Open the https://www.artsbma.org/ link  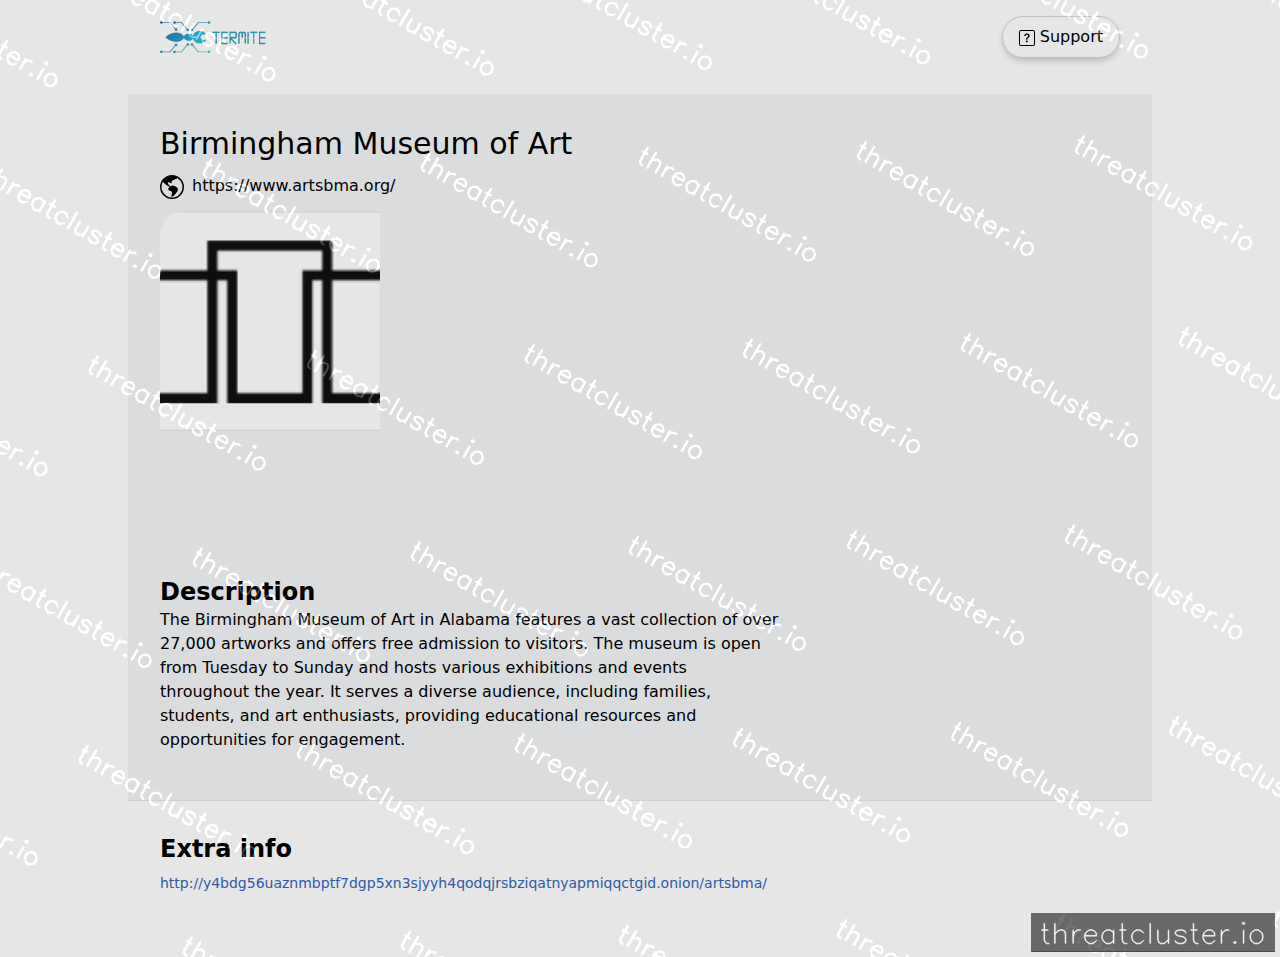(293, 185)
